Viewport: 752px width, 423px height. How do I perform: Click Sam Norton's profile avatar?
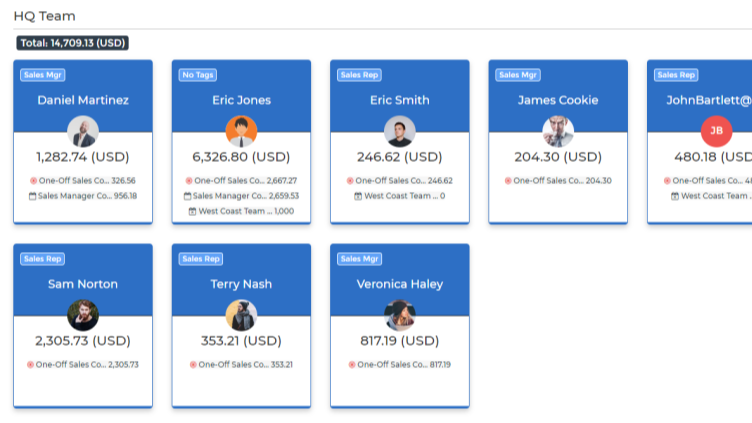(x=83, y=315)
